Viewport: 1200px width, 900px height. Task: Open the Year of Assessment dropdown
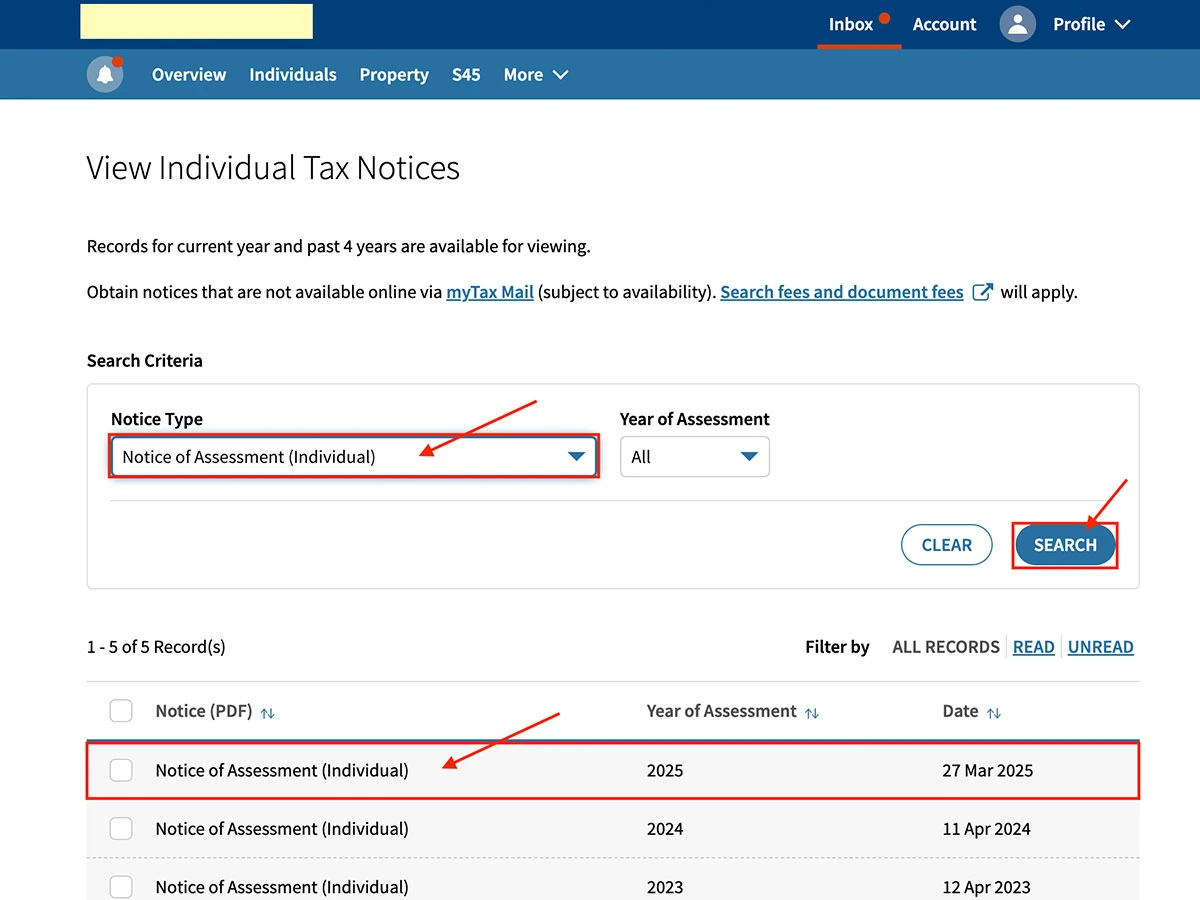694,457
